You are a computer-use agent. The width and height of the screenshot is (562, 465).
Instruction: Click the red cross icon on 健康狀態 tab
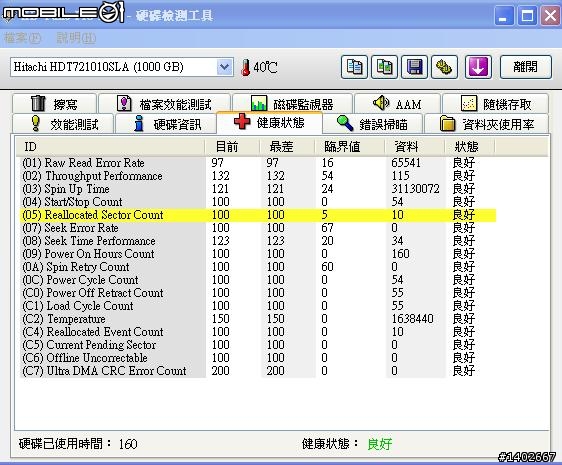[242, 121]
